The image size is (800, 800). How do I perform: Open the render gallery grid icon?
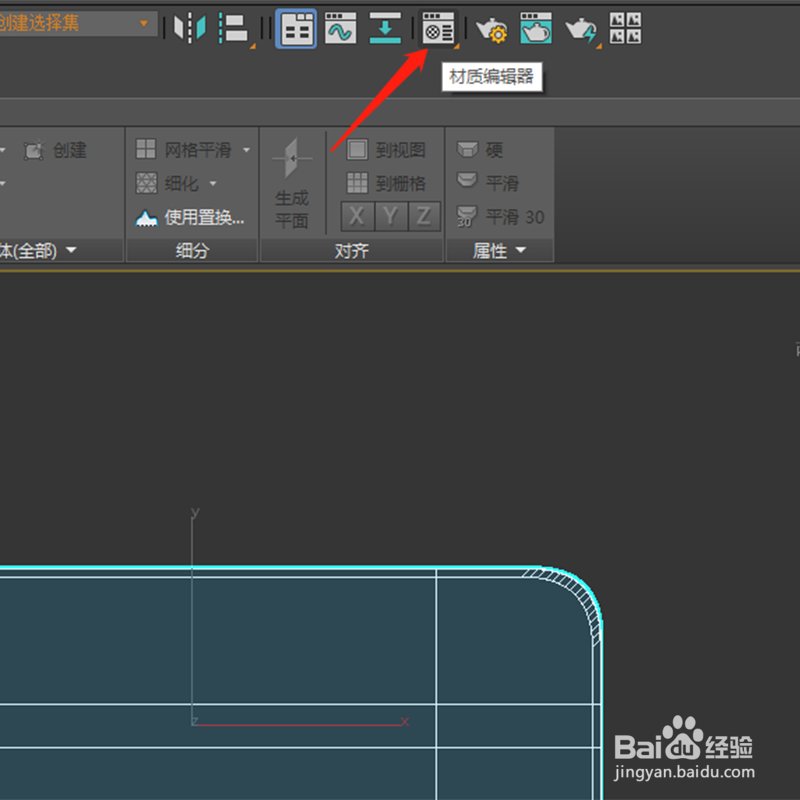[626, 29]
